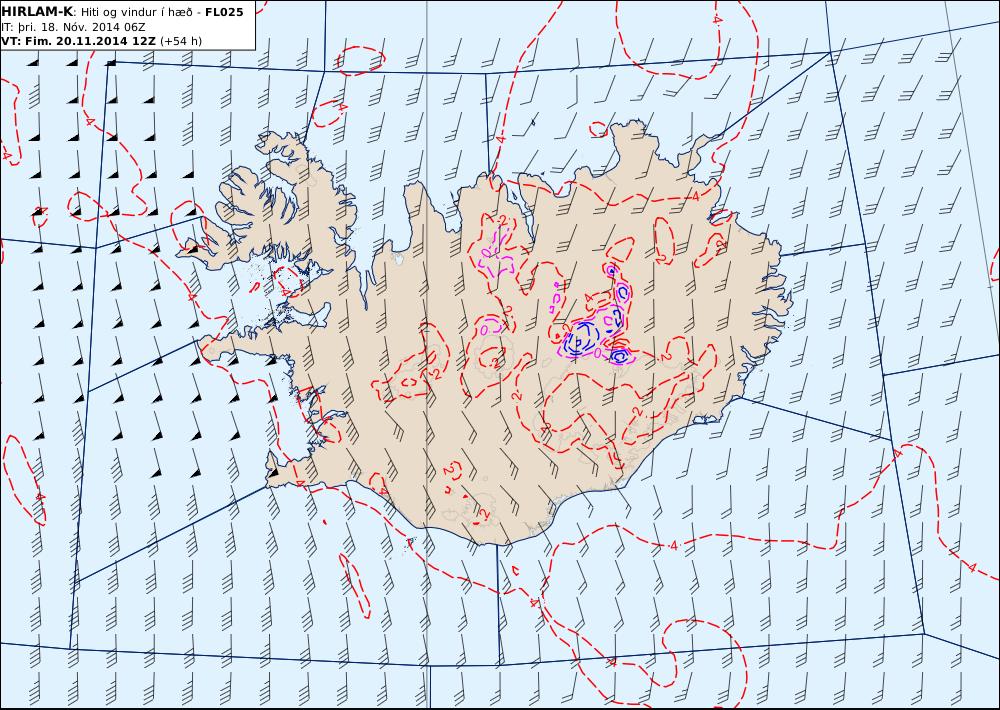
Task: Select the (+54 h) forecast offset text
Action: [x=180, y=41]
